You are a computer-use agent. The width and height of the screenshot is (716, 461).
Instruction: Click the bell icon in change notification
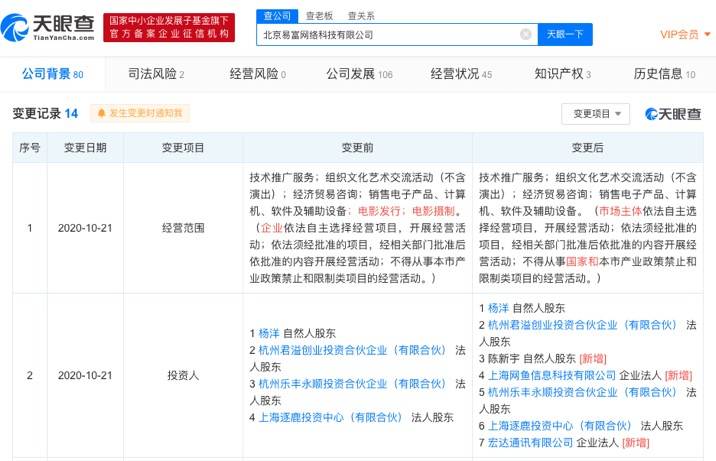[101, 113]
